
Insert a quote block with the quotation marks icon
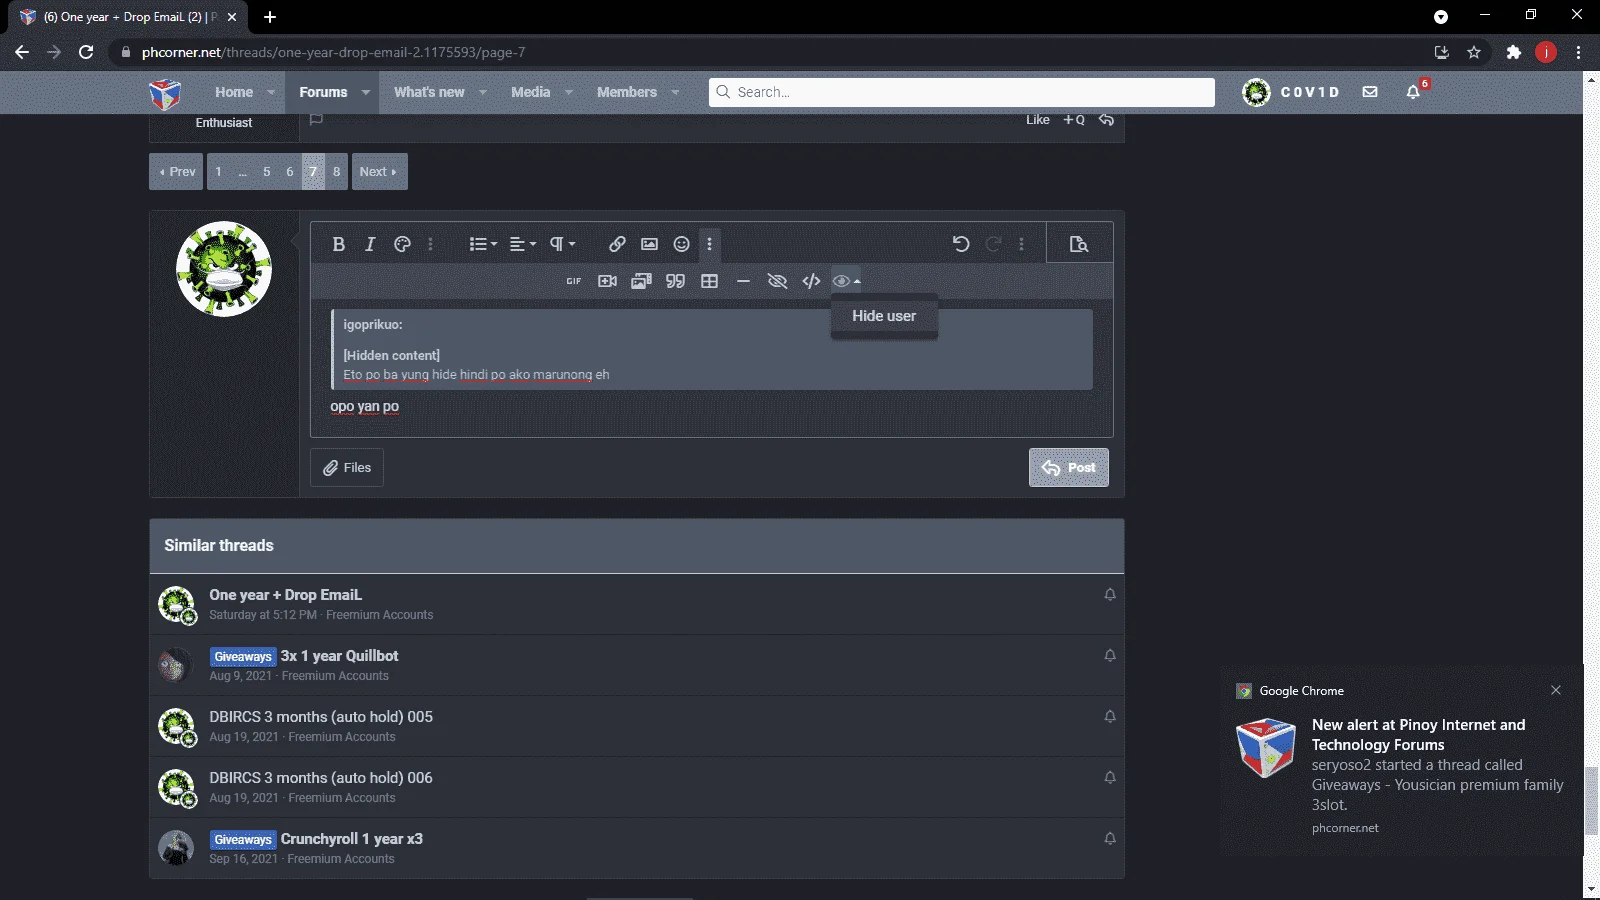[675, 281]
